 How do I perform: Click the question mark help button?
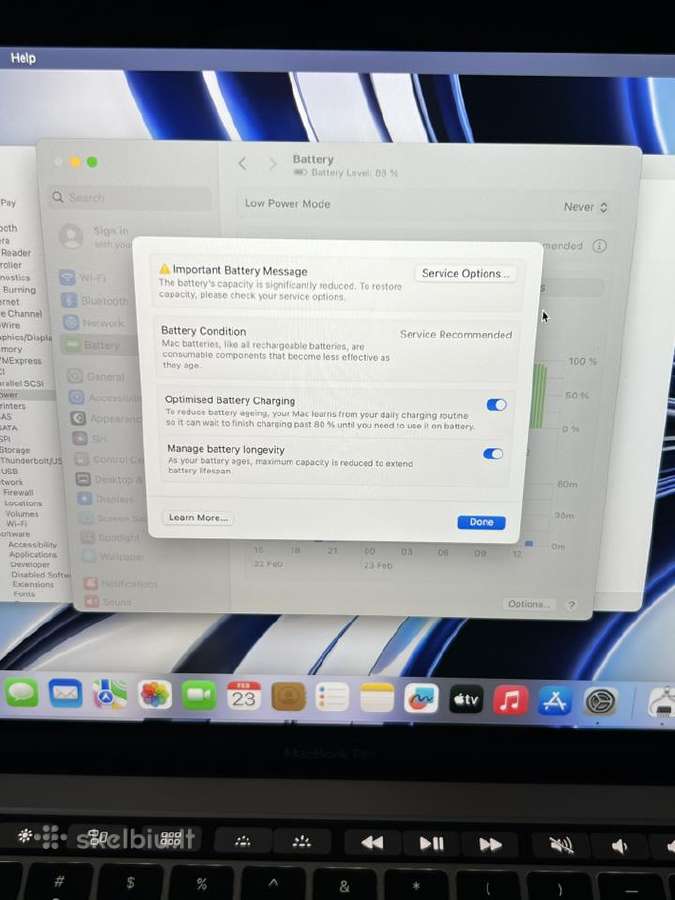click(571, 604)
